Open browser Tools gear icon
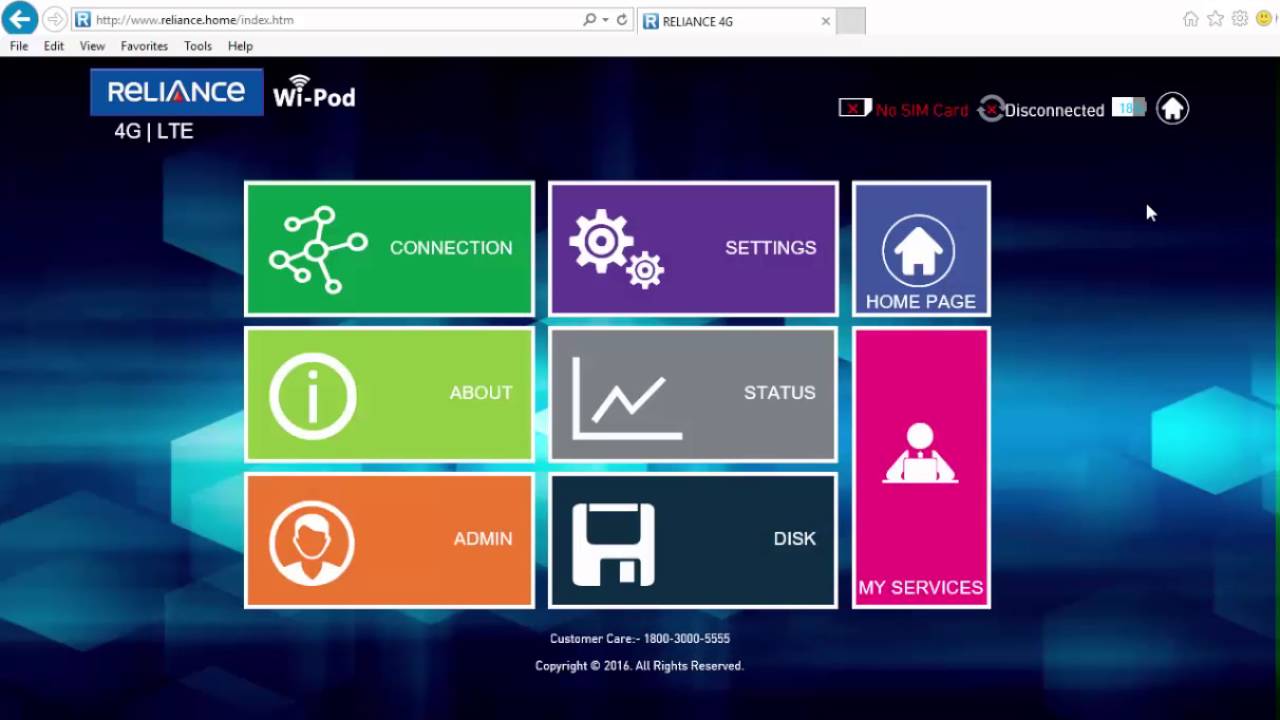1280x720 pixels. (1240, 19)
